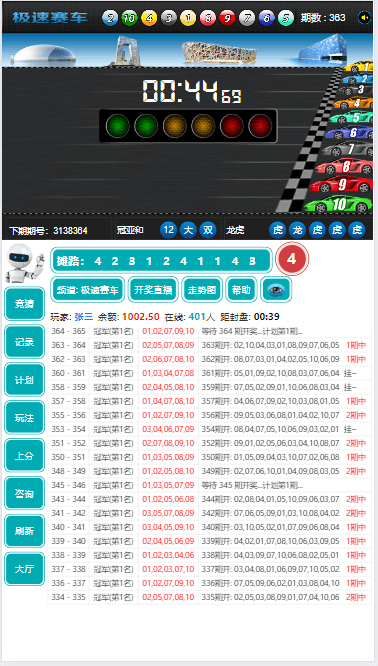Click balance value 1002.50

(x=141, y=316)
